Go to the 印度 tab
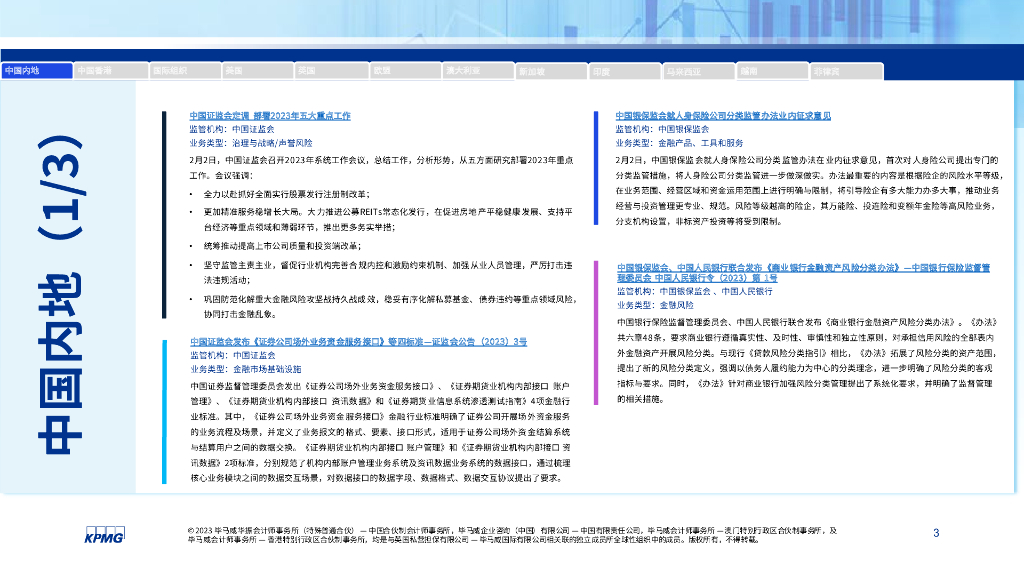This screenshot has height=576, width=1024. coord(625,71)
